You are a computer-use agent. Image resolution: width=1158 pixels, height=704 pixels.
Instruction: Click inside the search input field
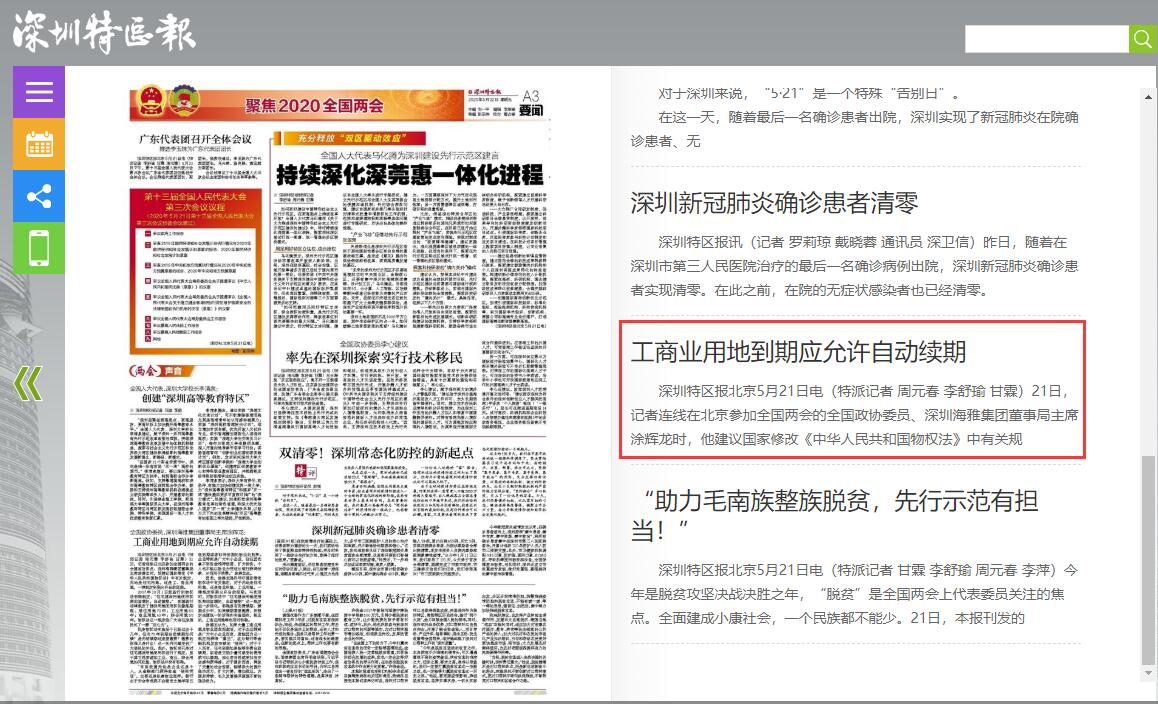click(x=1046, y=39)
